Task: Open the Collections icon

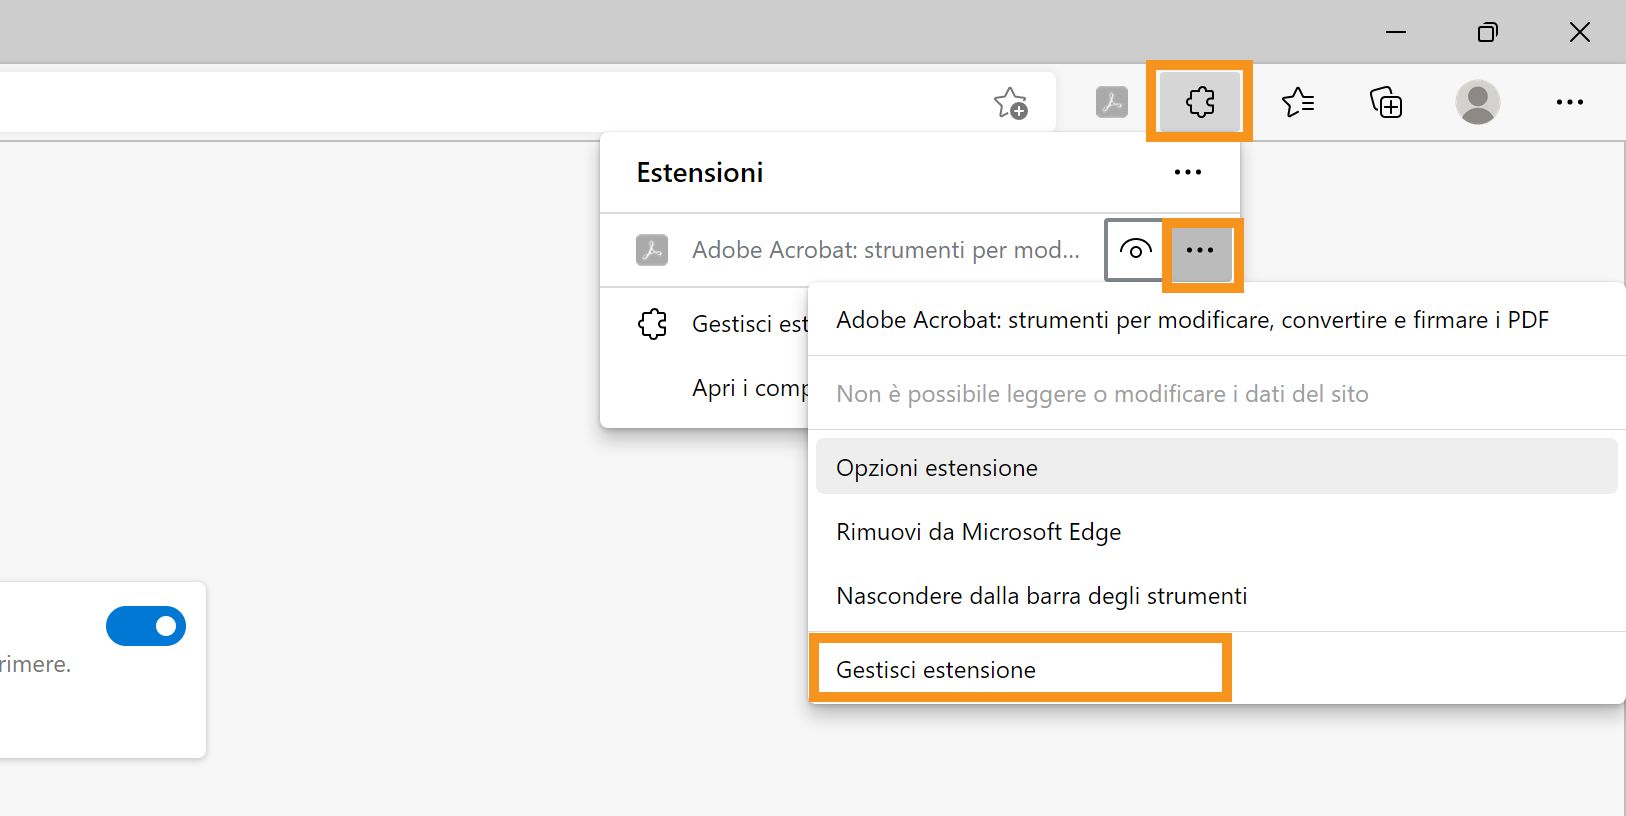Action: (x=1385, y=102)
